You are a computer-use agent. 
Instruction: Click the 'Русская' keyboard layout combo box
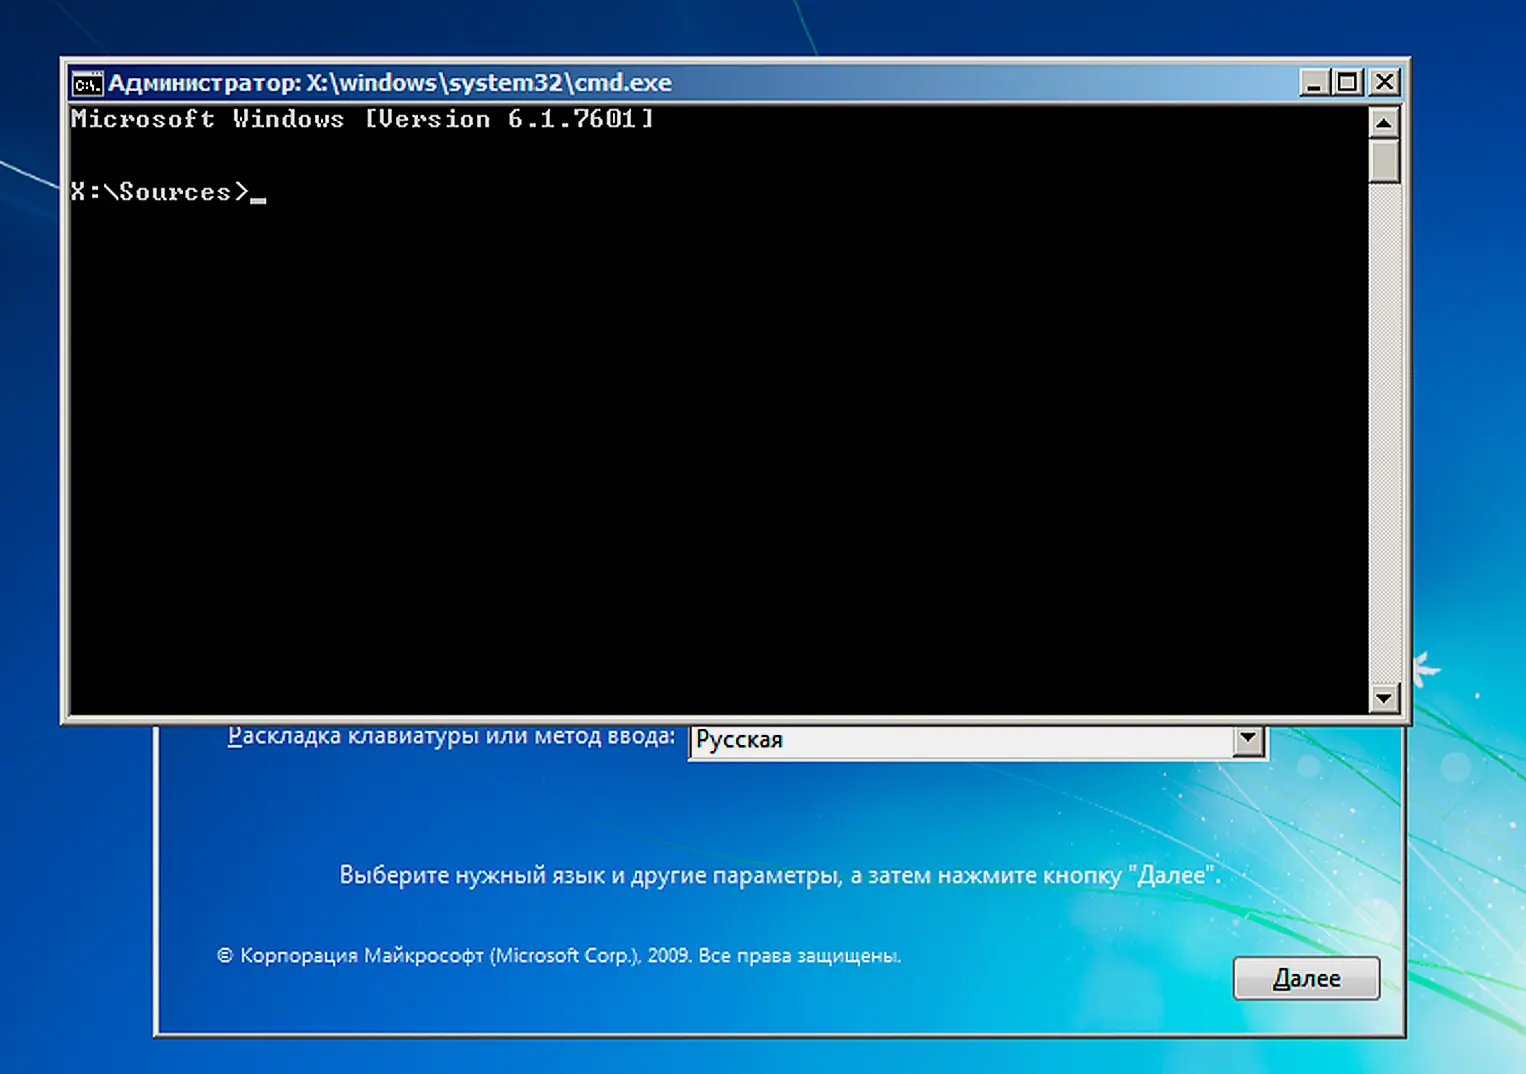click(x=978, y=741)
